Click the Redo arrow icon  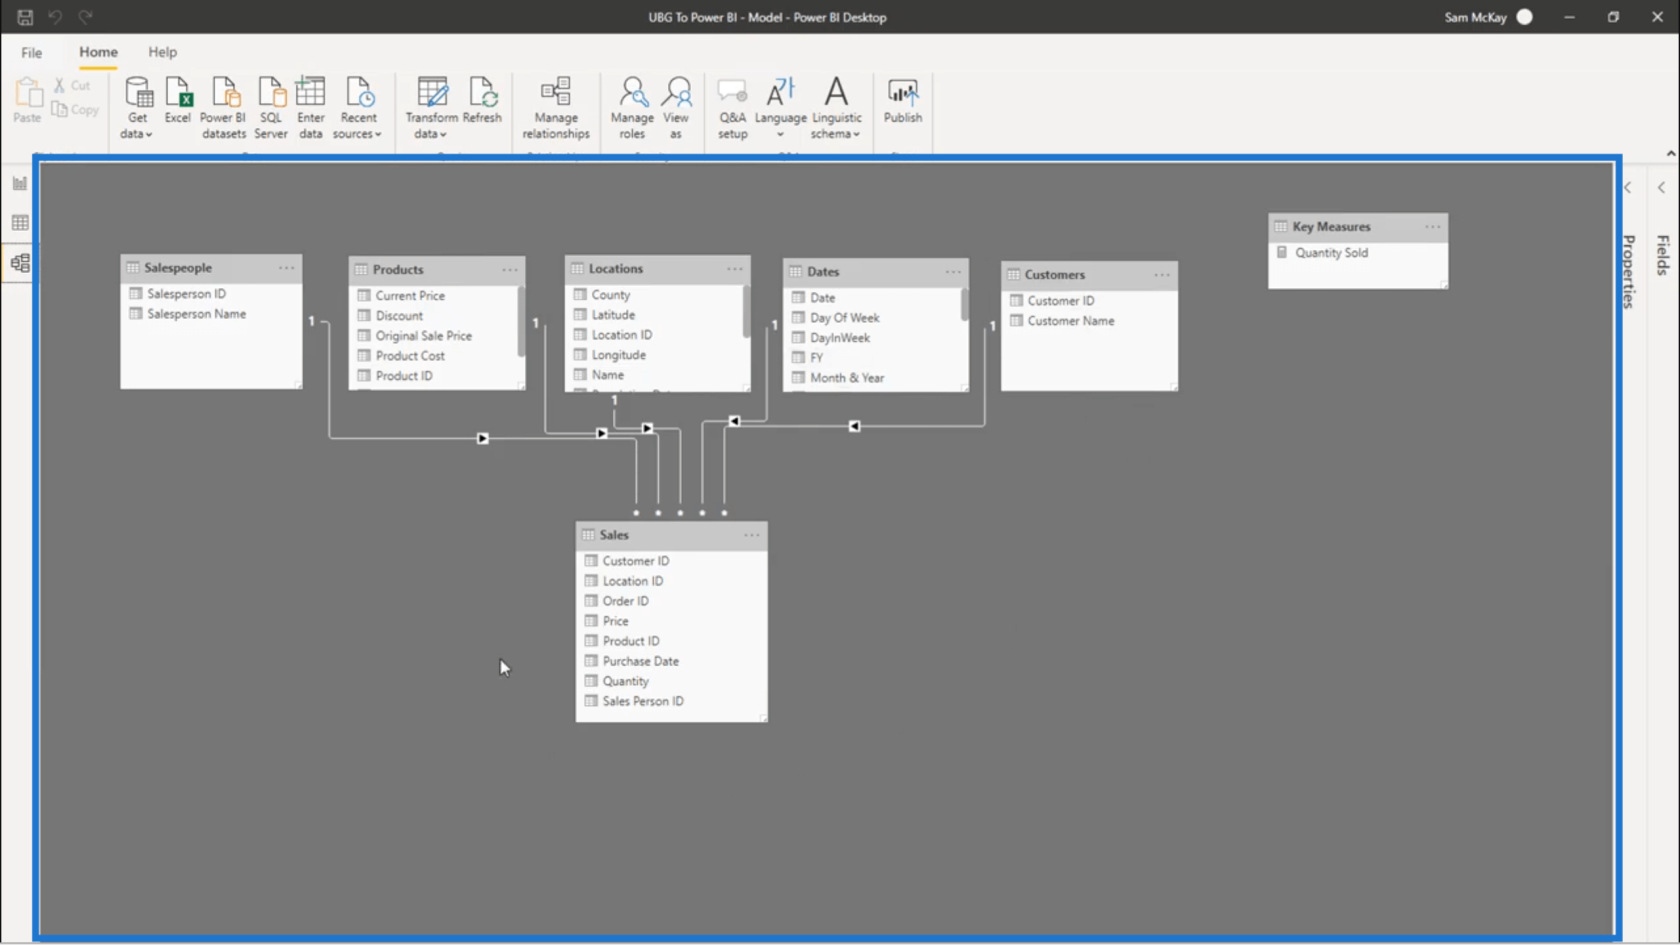pyautogui.click(x=86, y=17)
